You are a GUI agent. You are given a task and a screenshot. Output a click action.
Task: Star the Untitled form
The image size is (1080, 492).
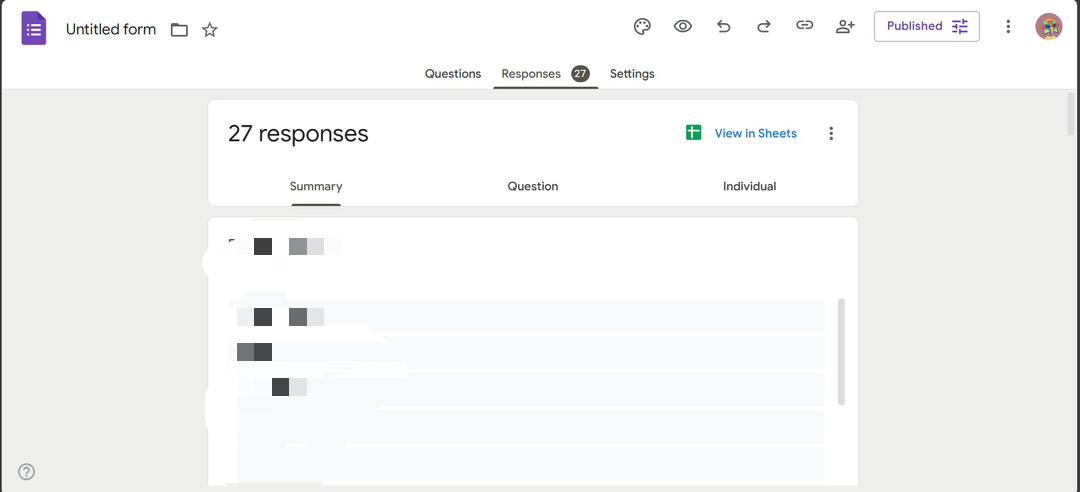[x=210, y=30]
